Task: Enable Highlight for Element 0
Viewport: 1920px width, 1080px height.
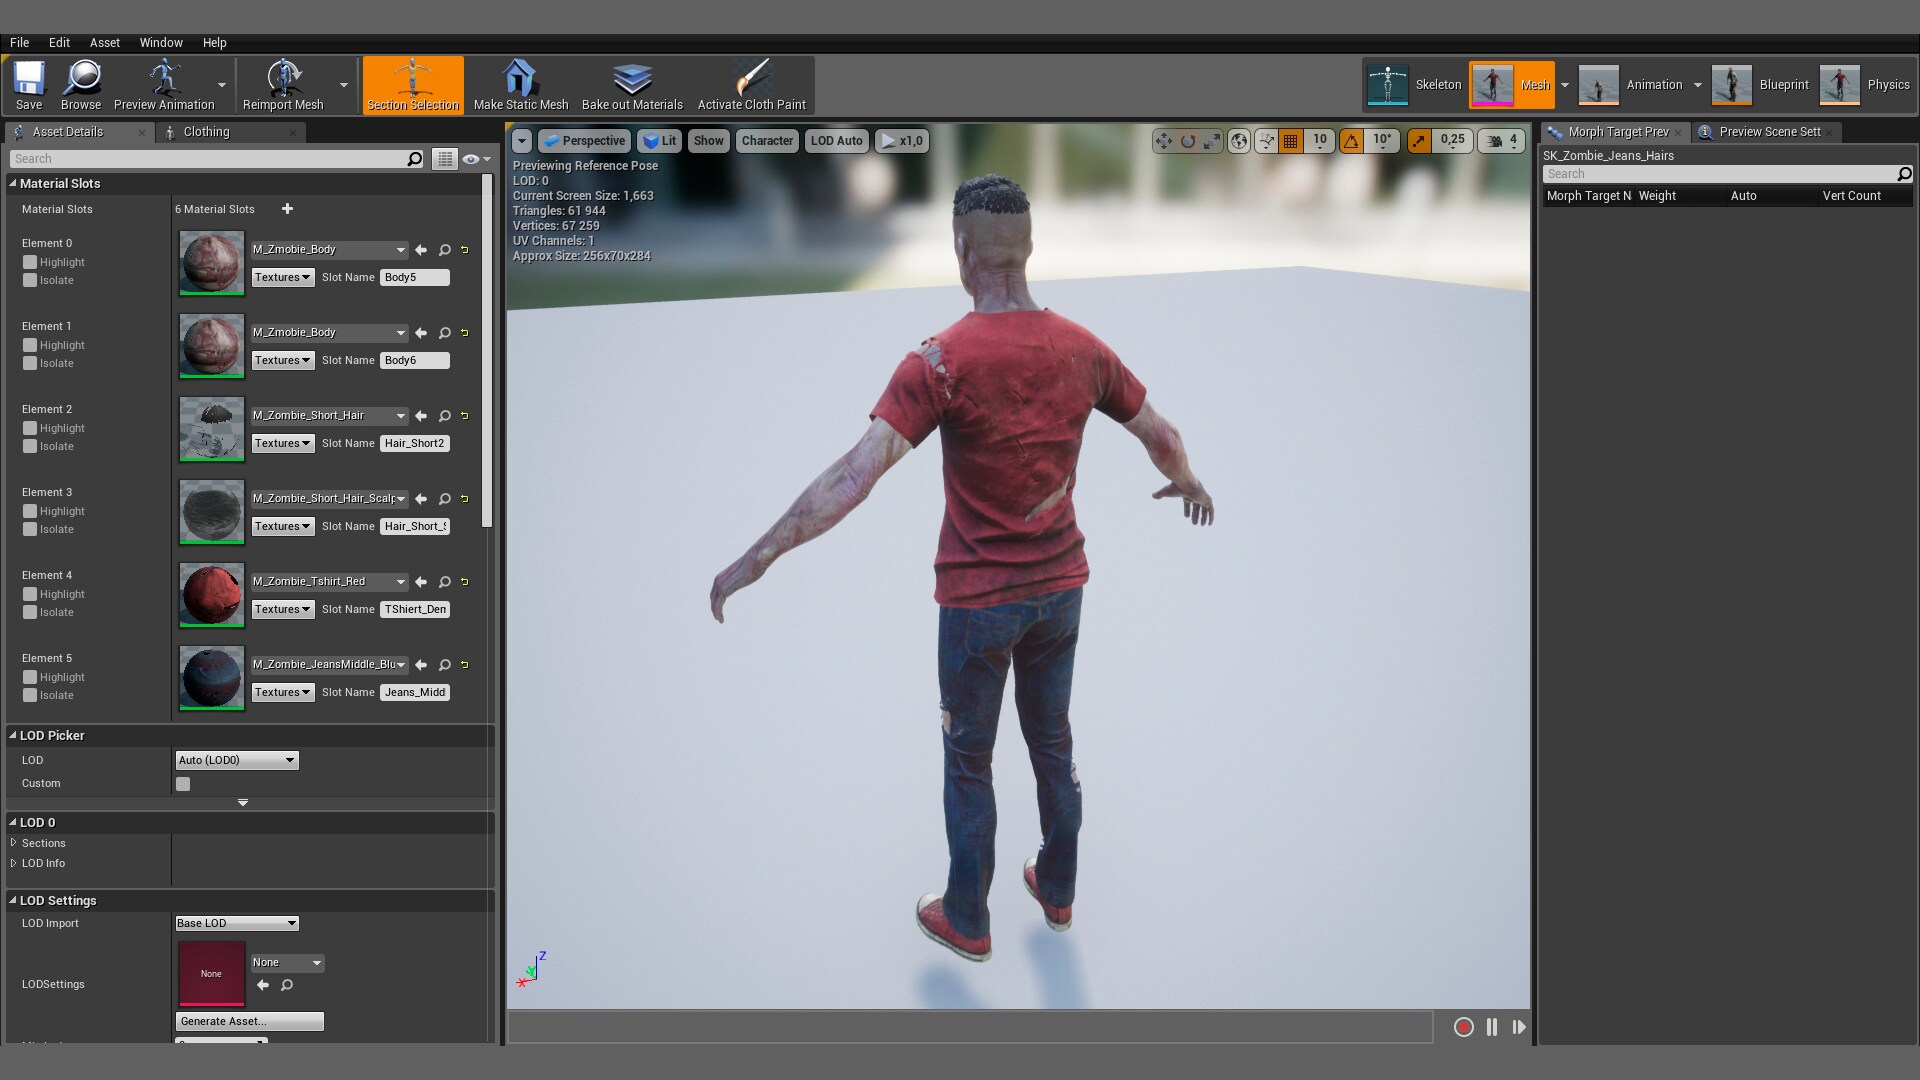Action: (x=30, y=262)
